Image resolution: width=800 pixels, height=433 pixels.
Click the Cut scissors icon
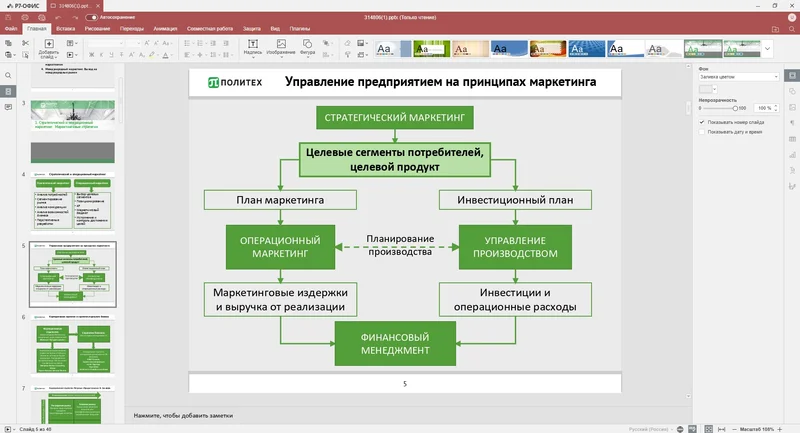(x=25, y=43)
